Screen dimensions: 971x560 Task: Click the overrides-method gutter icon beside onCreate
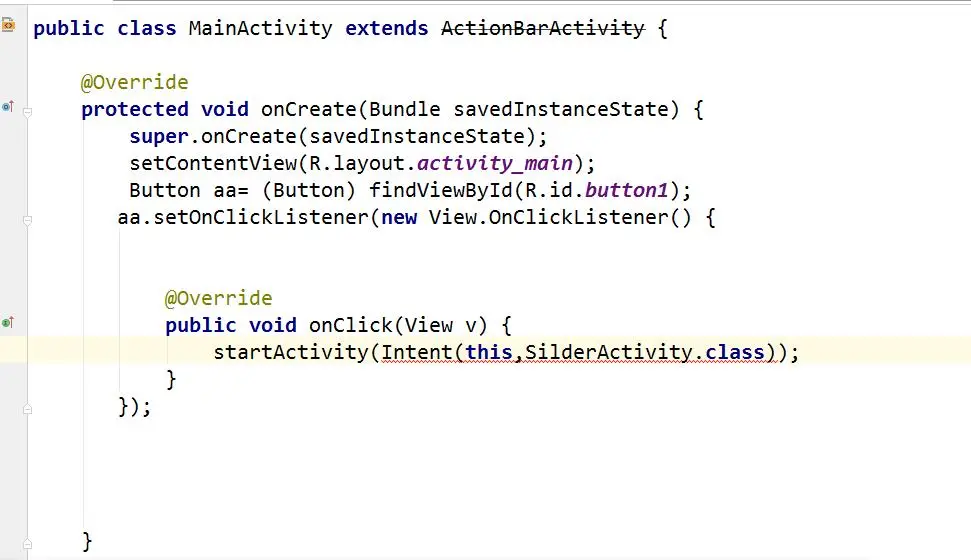8,107
